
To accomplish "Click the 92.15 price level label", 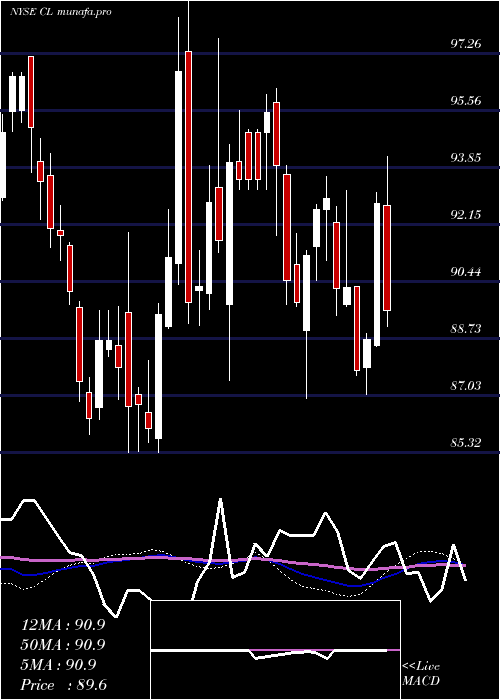I will pyautogui.click(x=467, y=215).
